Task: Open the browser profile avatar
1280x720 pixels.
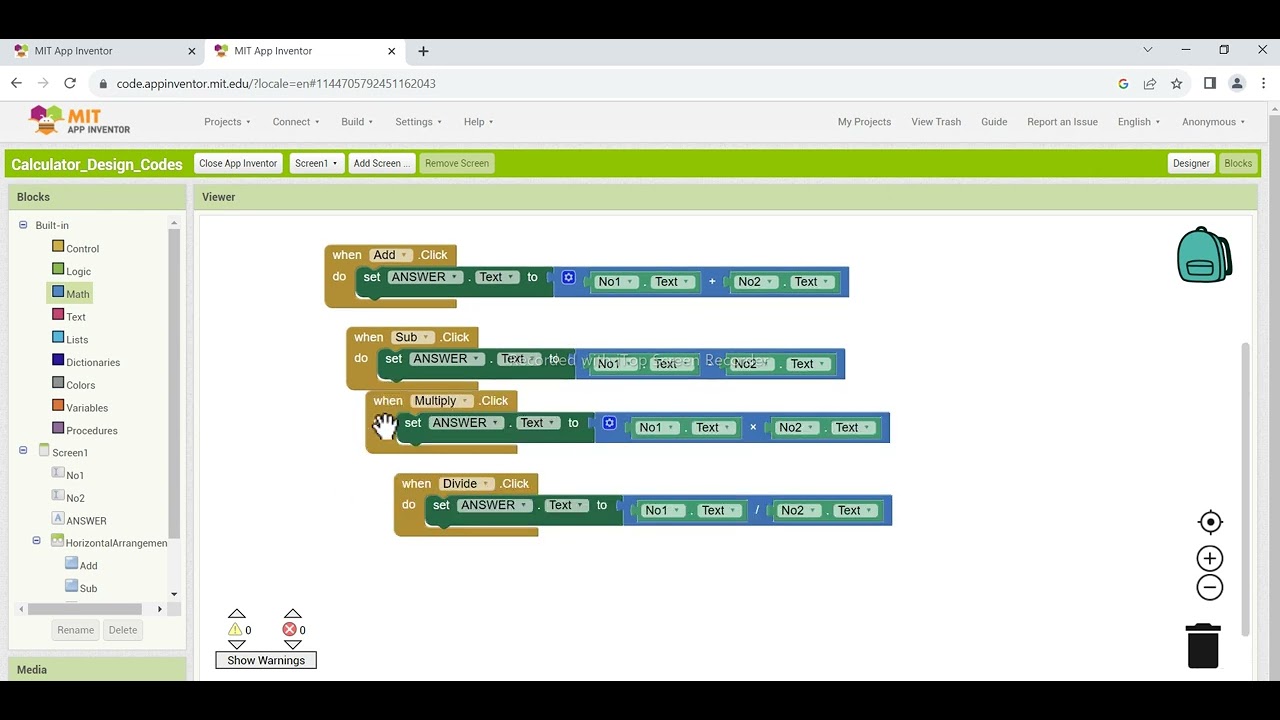Action: click(1237, 84)
